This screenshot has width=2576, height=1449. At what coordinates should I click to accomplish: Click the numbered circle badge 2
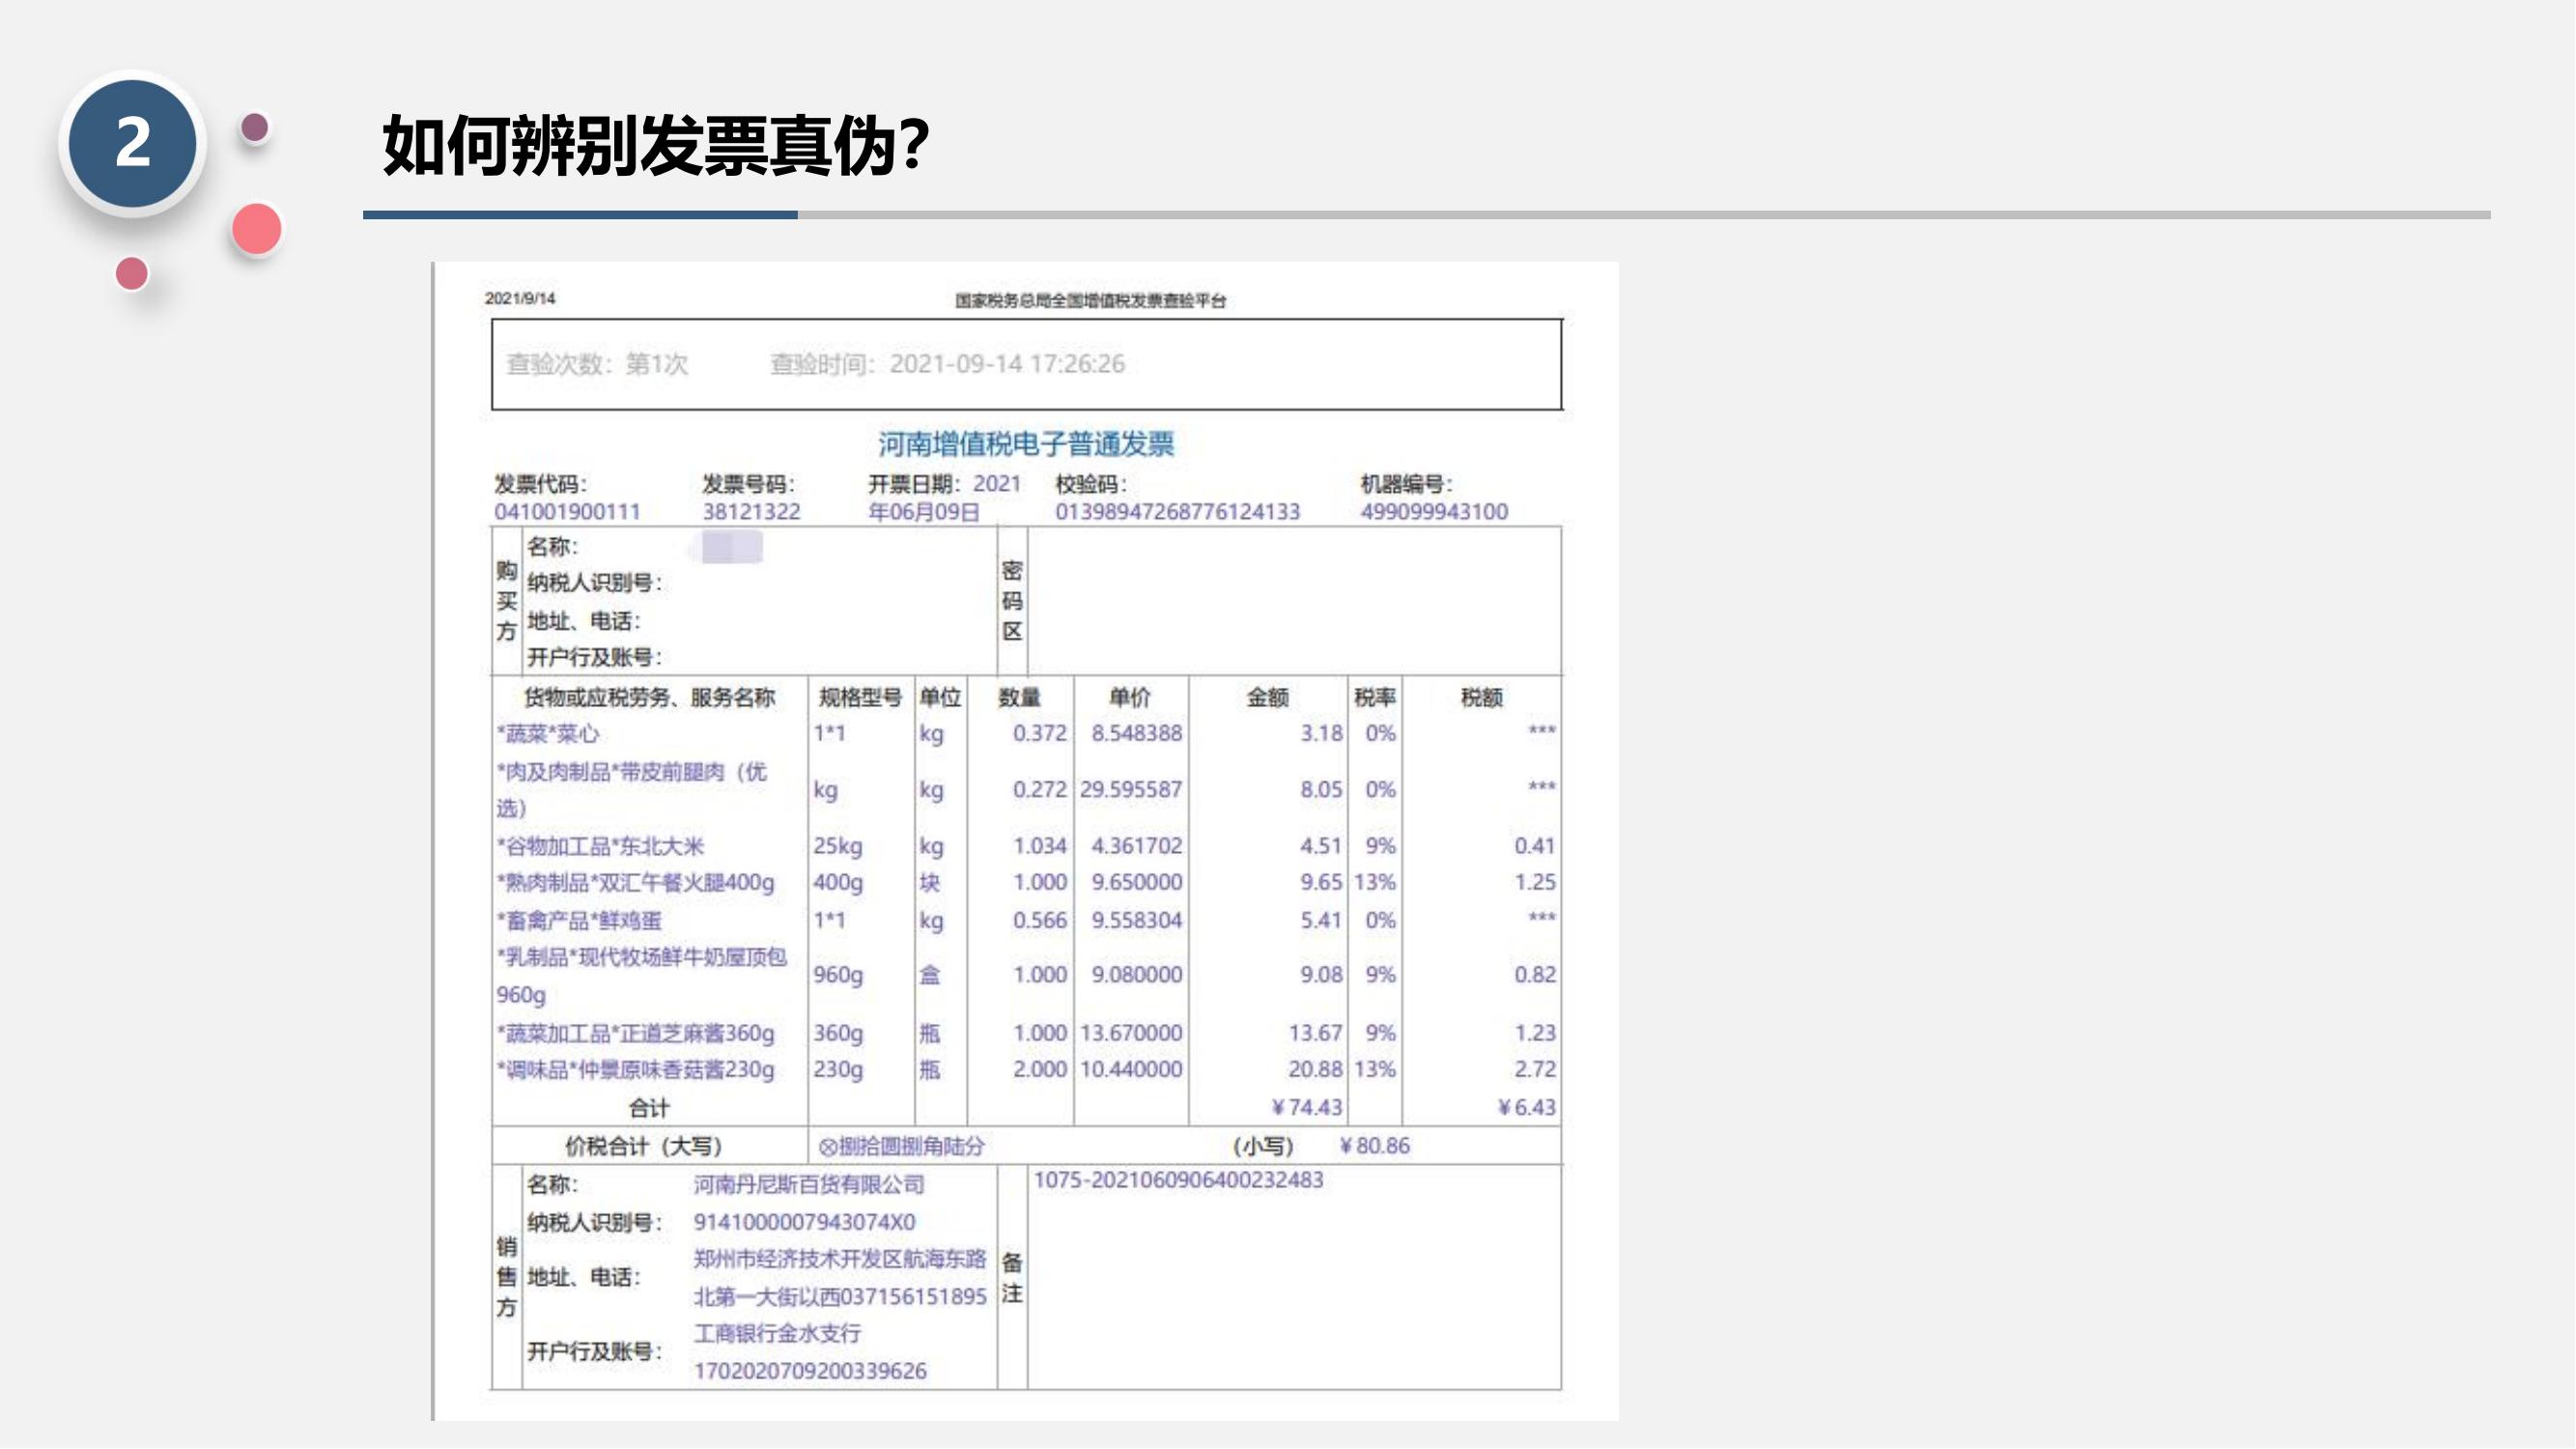click(132, 143)
